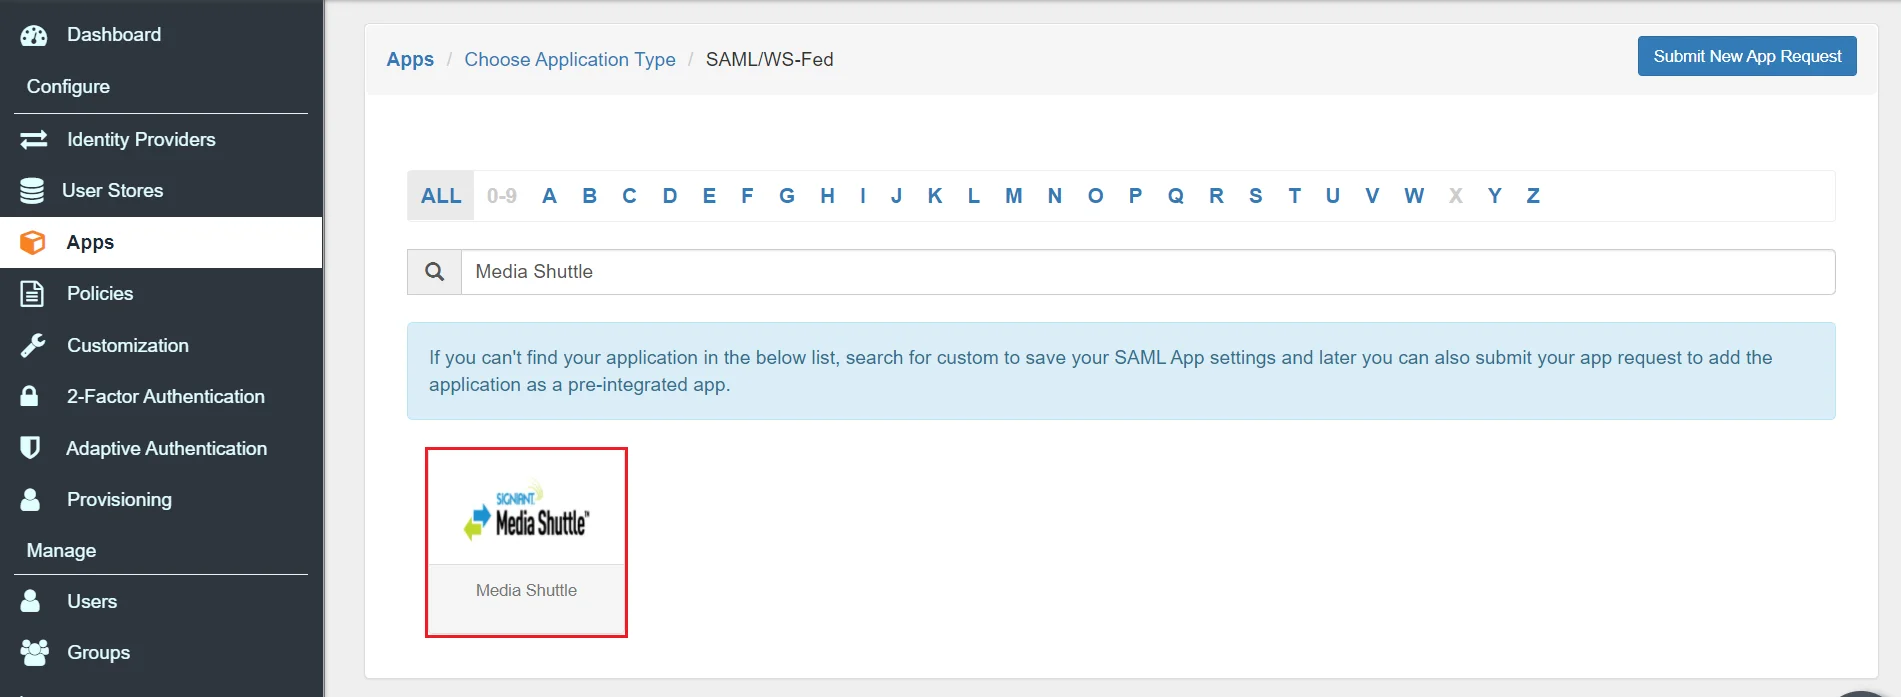
Task: Filter apps by letter W
Action: click(x=1414, y=196)
